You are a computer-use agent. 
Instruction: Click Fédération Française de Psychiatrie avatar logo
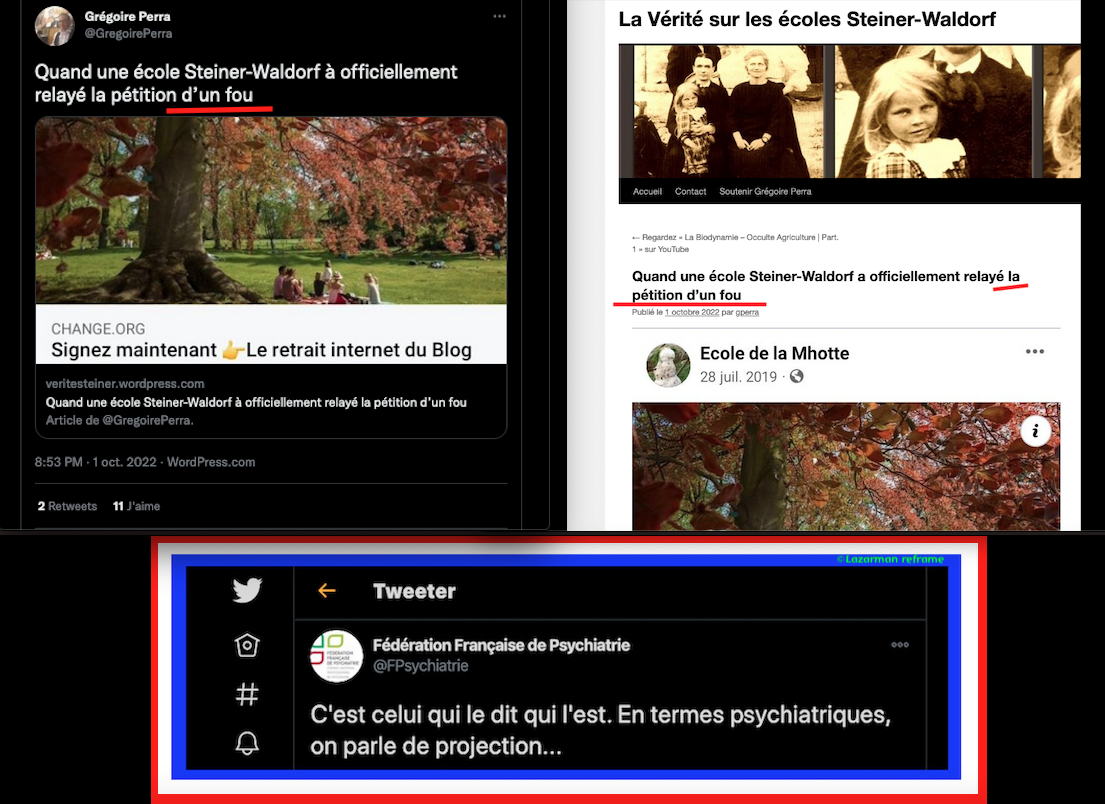pyautogui.click(x=336, y=656)
